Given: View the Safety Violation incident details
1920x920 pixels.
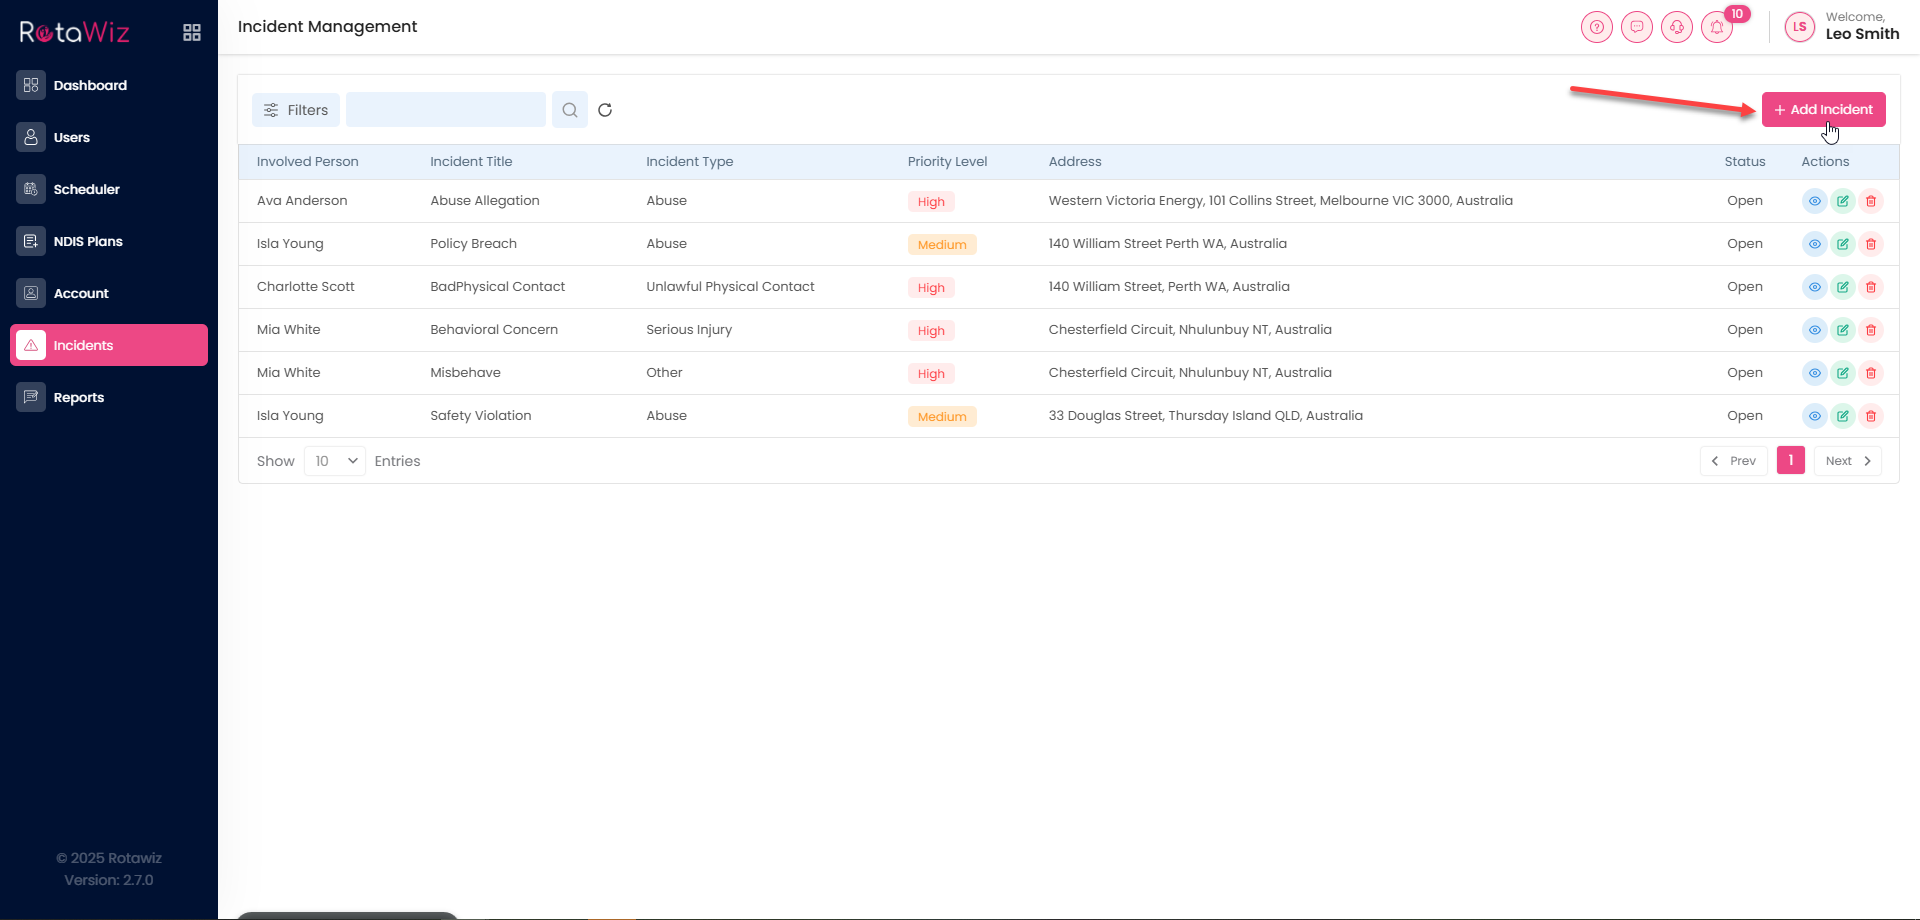Looking at the screenshot, I should [x=1814, y=416].
